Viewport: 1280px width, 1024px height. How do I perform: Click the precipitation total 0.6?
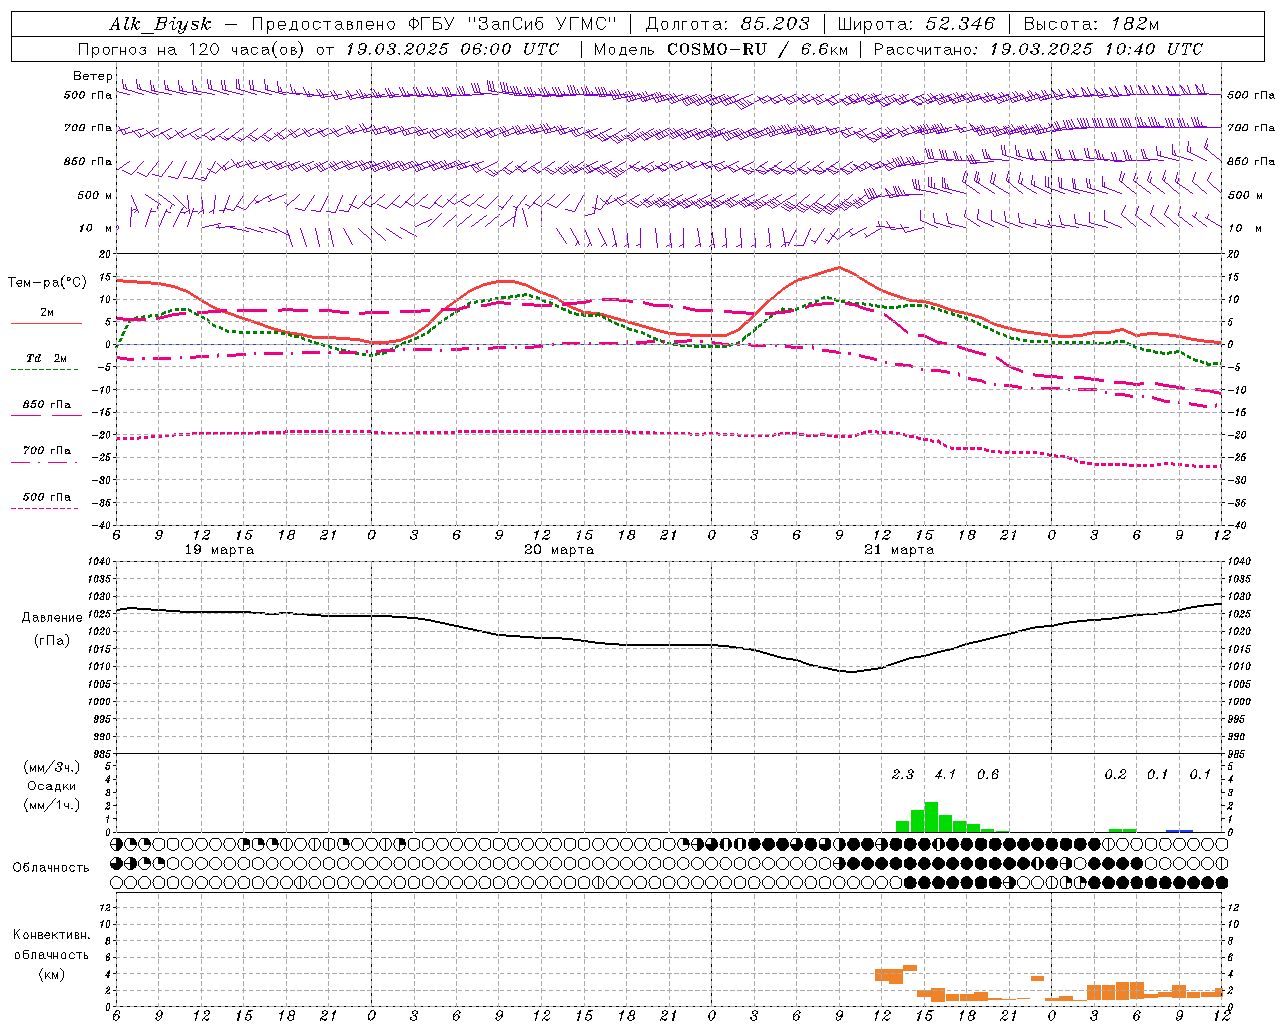point(988,774)
